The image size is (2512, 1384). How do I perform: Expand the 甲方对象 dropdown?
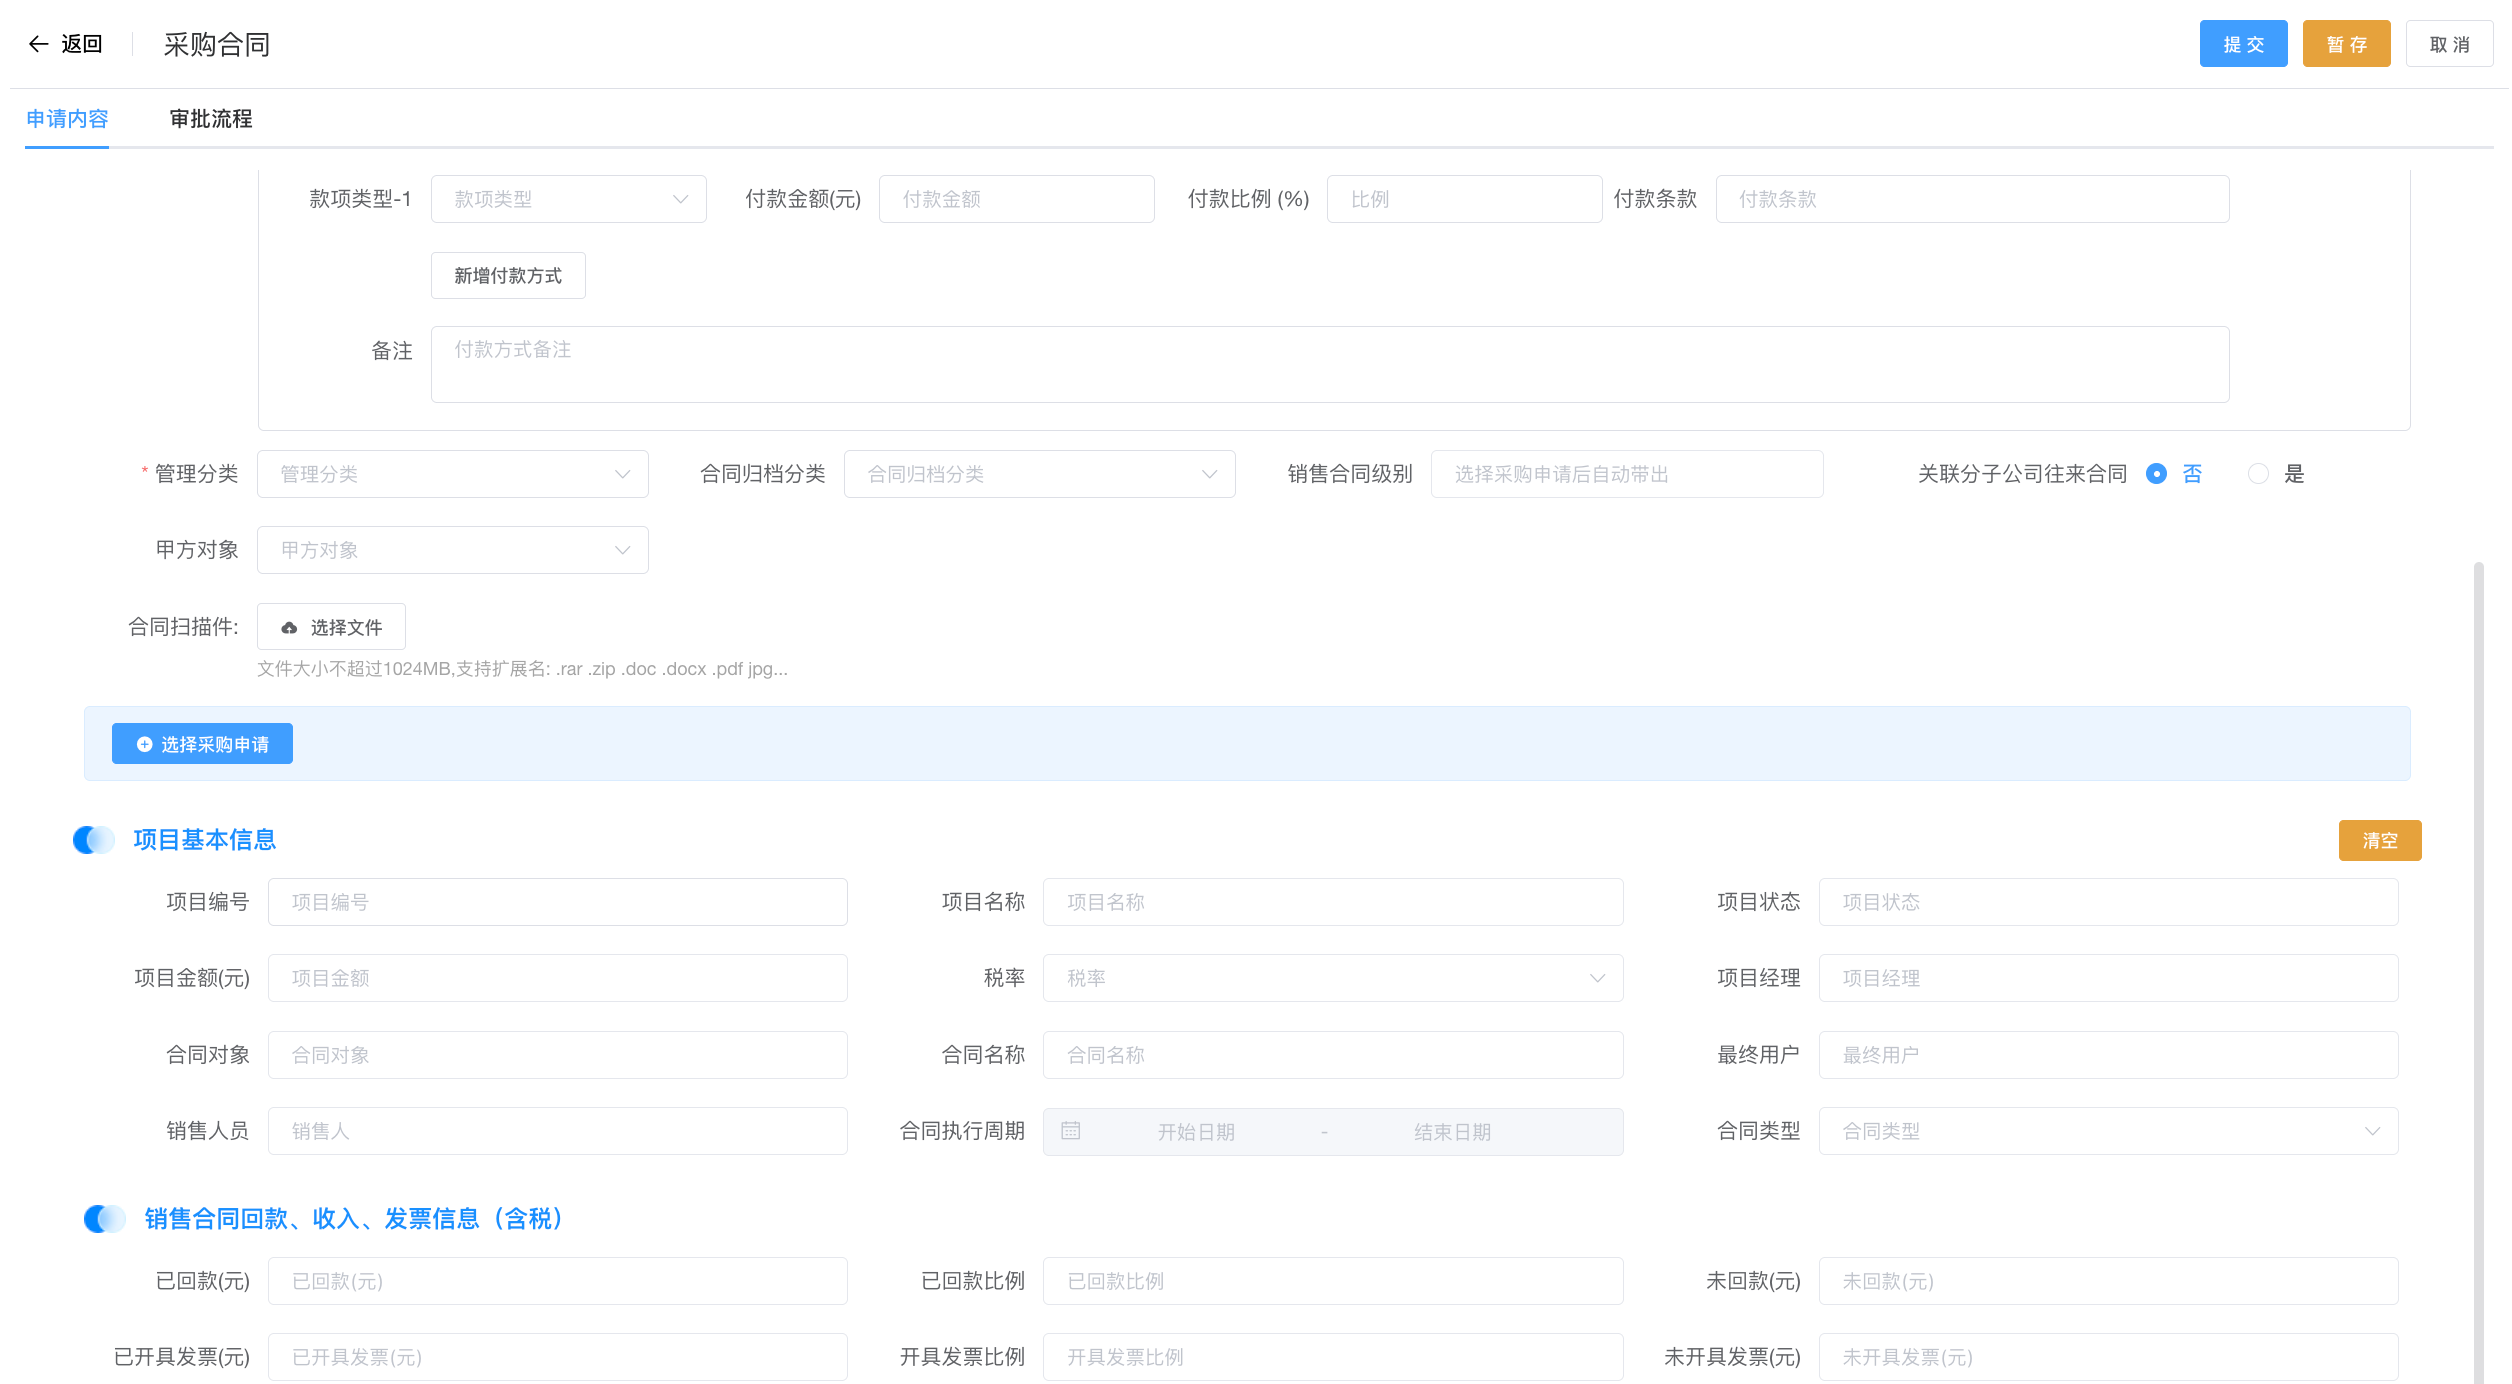452,550
